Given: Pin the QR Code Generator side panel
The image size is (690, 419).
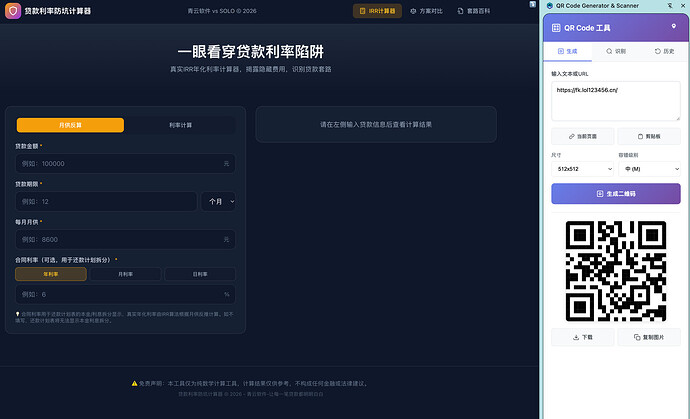Looking at the screenshot, I should point(670,6).
